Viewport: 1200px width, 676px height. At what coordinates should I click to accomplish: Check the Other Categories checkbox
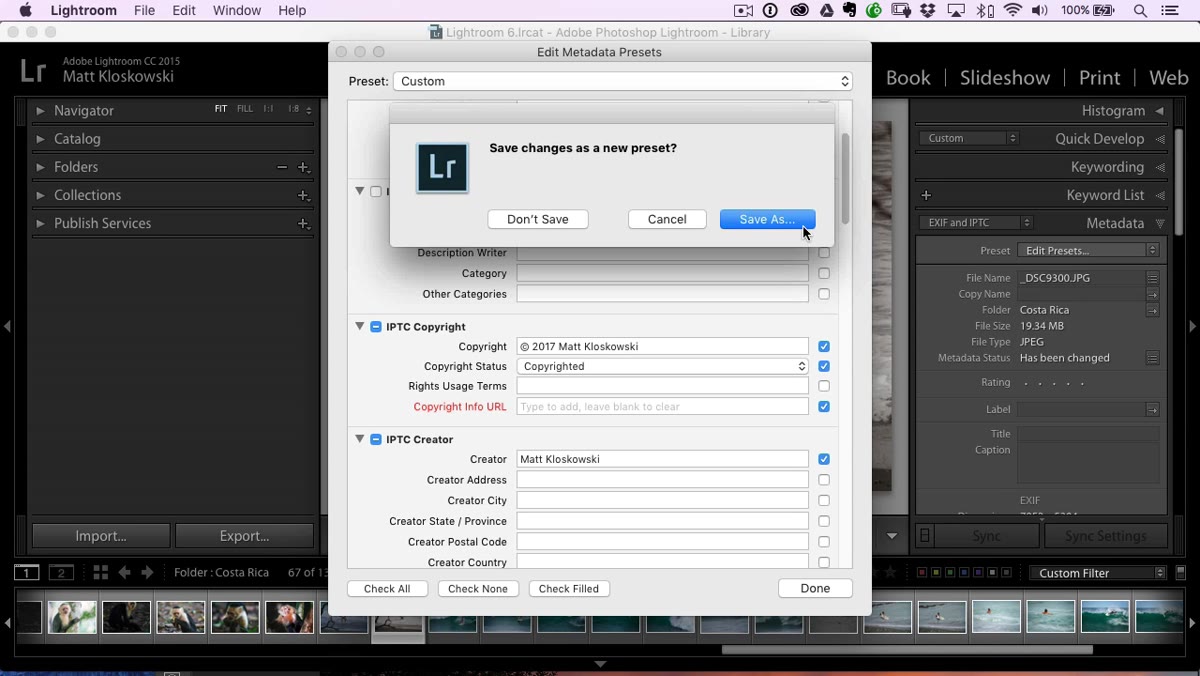[x=824, y=294]
